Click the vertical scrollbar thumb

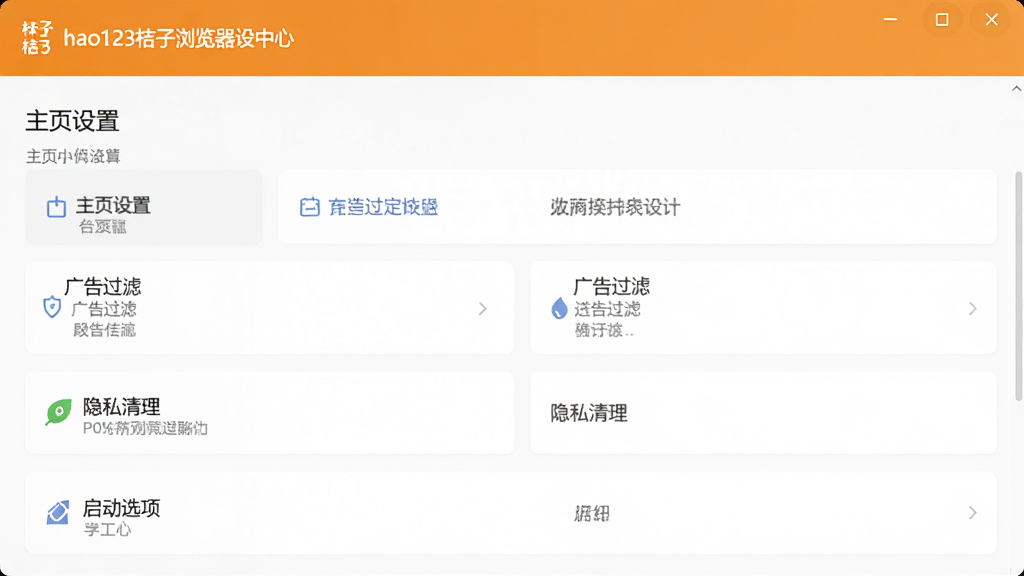click(1018, 286)
